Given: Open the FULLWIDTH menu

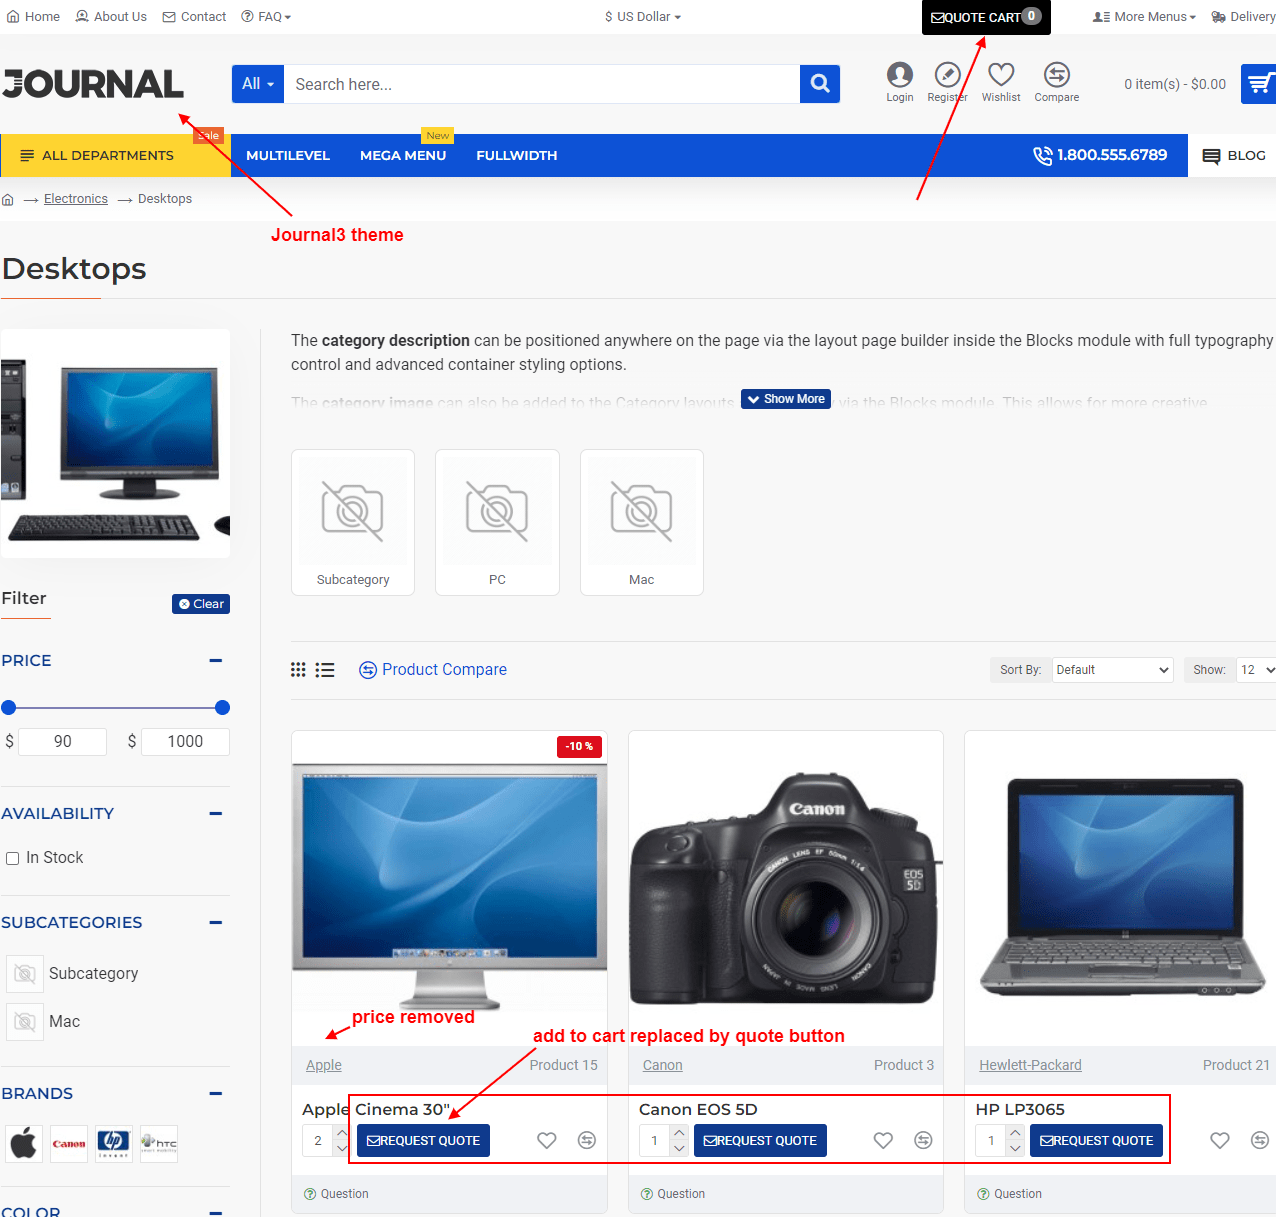Looking at the screenshot, I should tap(517, 156).
